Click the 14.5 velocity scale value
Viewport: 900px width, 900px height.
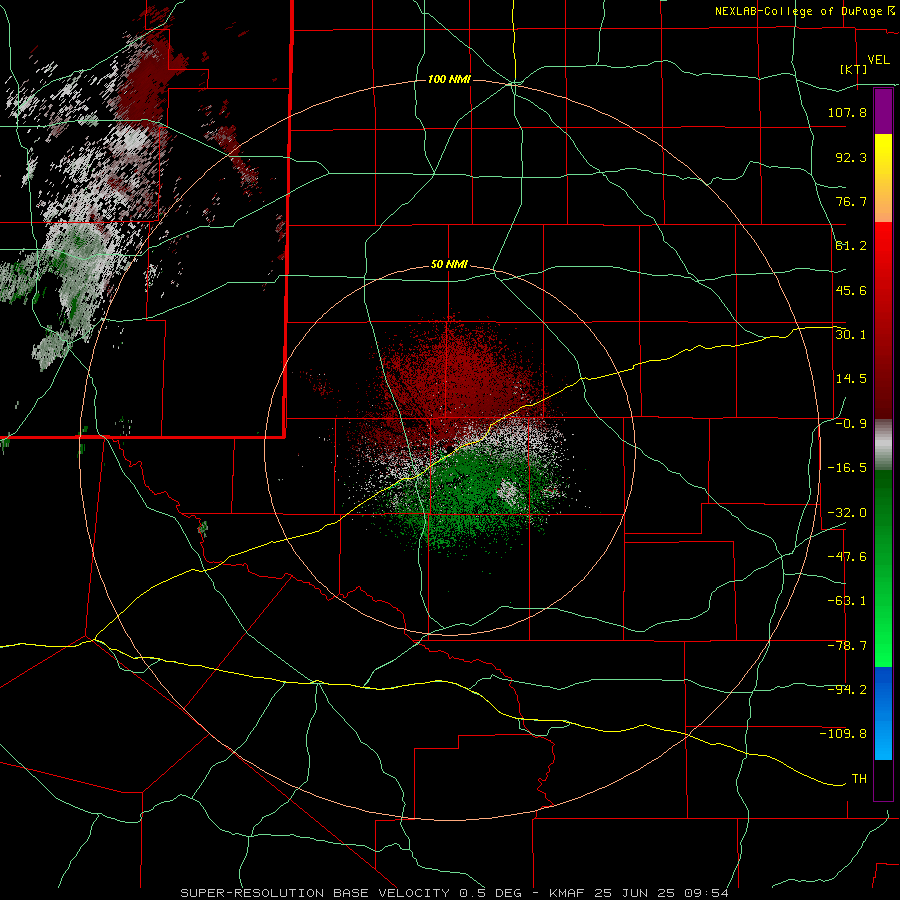click(851, 379)
